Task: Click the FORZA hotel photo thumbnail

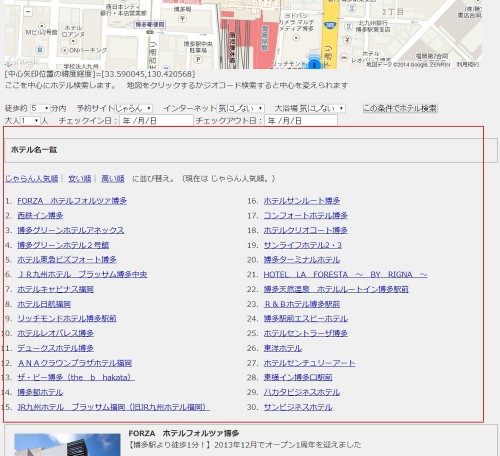Action: pos(67,445)
